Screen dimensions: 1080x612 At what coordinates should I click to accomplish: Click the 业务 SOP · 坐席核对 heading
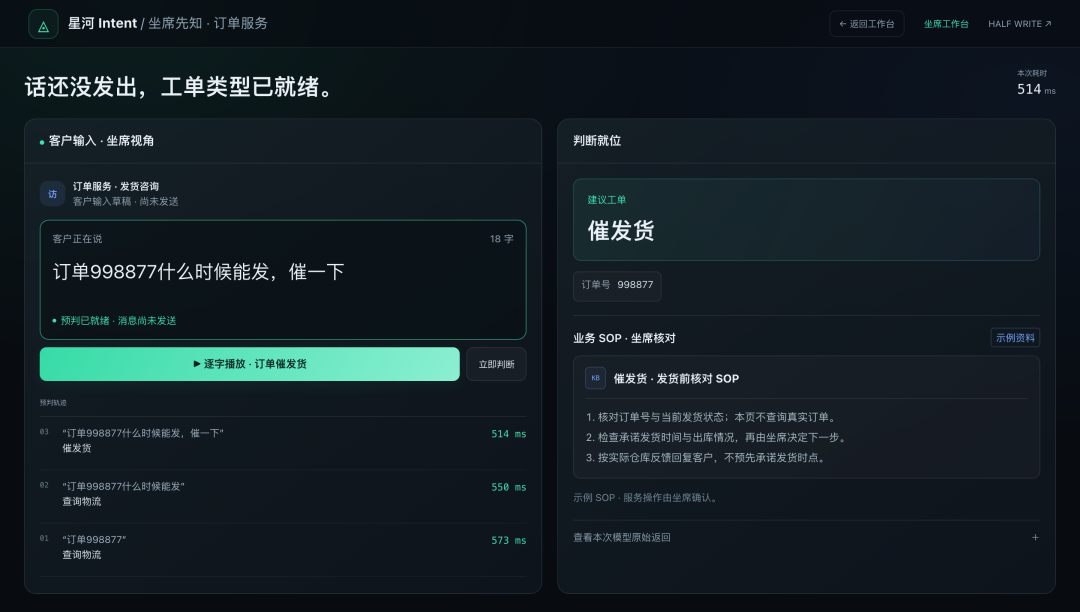click(x=624, y=338)
